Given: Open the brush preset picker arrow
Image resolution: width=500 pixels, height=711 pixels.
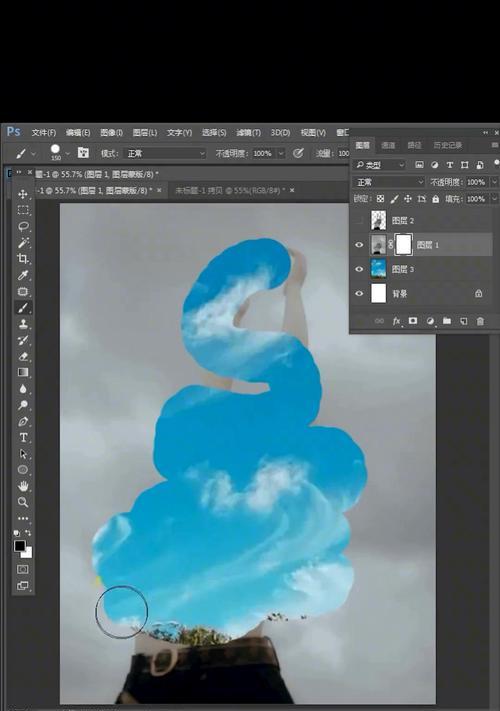Looking at the screenshot, I should 68,154.
